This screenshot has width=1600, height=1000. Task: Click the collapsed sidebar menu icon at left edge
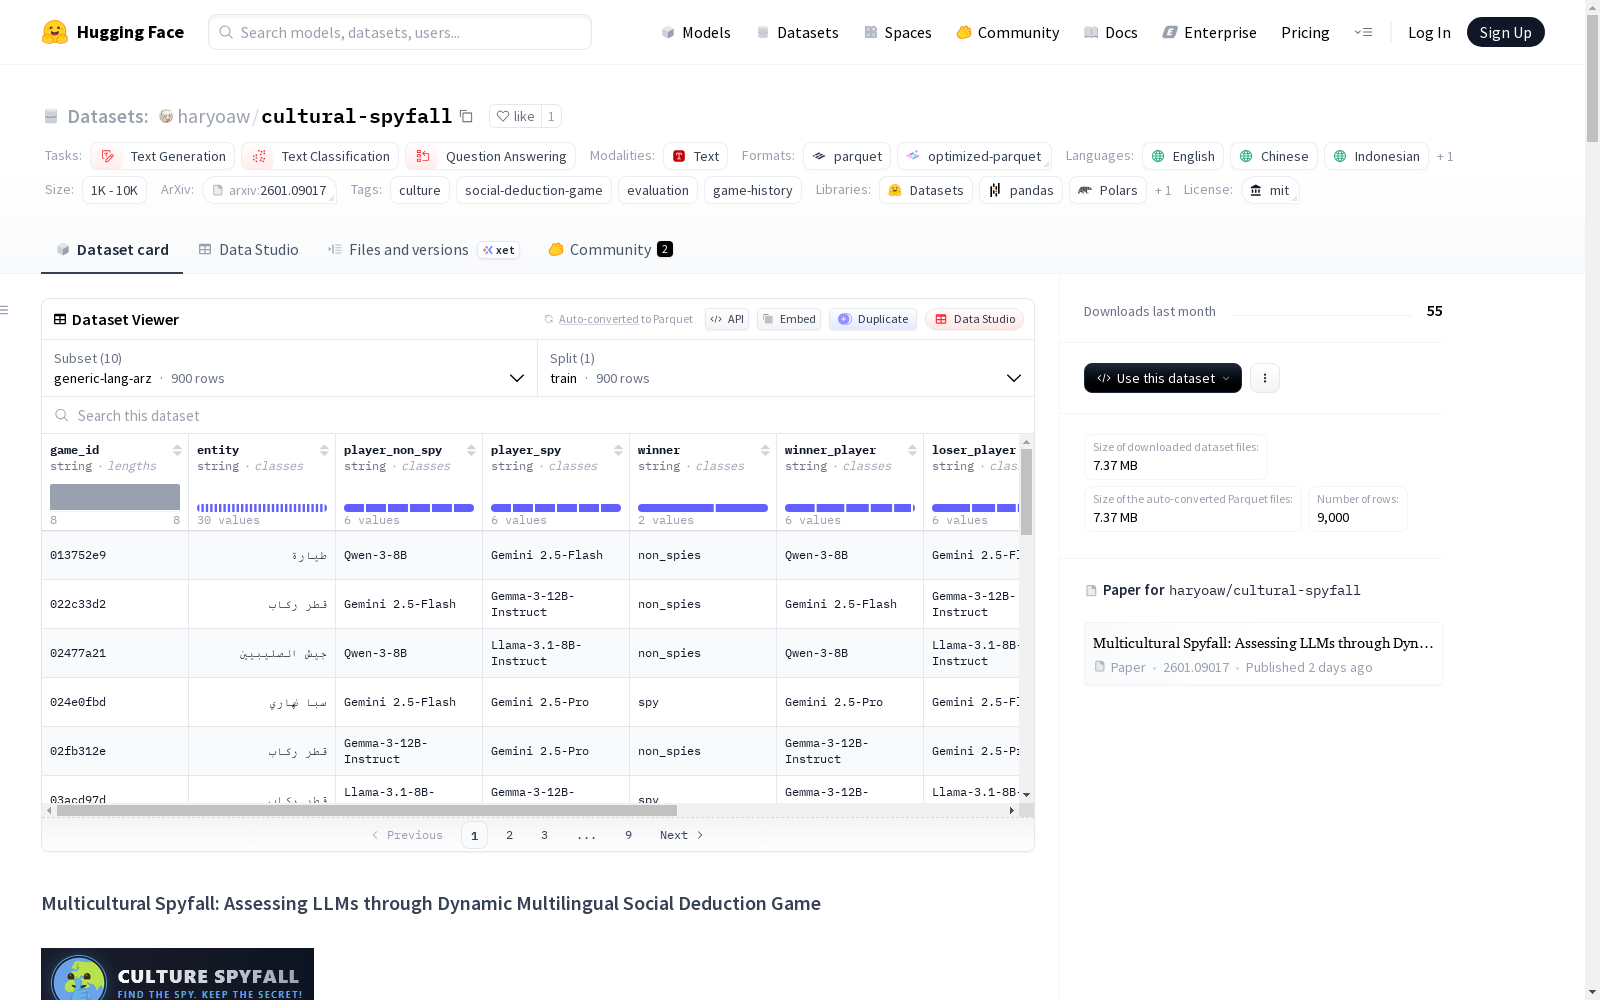4,310
